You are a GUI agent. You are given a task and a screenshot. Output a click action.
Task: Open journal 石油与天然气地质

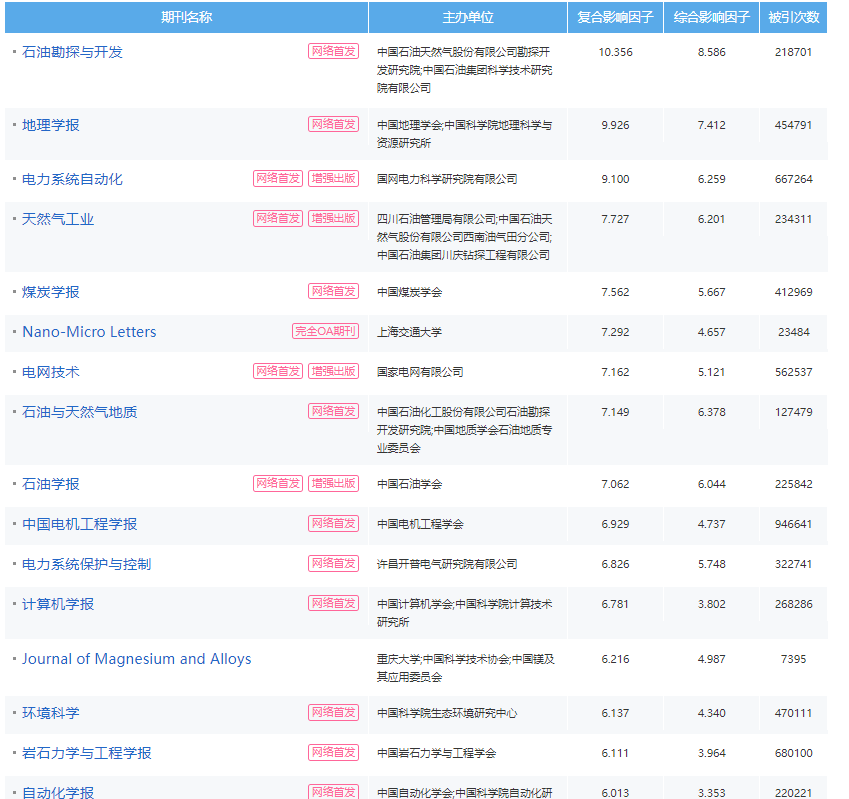(79, 412)
